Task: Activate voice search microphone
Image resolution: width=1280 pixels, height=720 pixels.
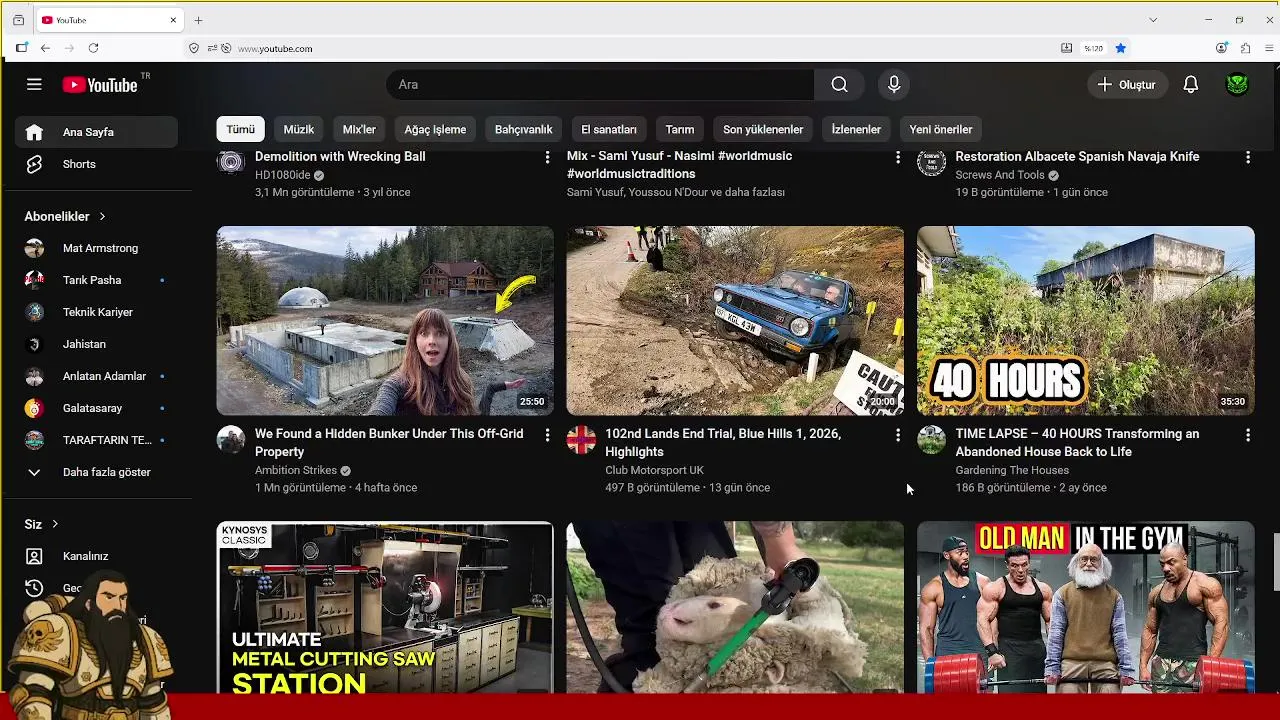Action: tap(894, 85)
